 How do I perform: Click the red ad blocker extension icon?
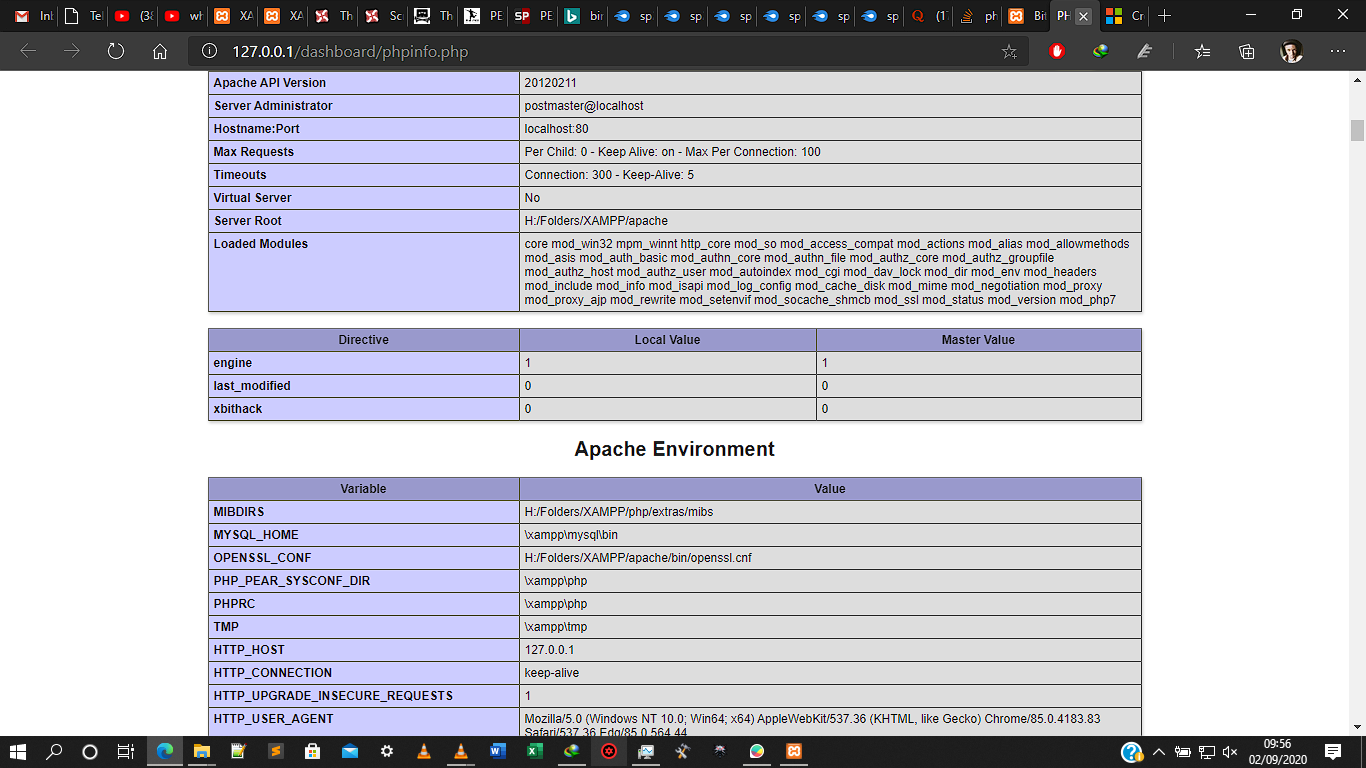point(1057,51)
